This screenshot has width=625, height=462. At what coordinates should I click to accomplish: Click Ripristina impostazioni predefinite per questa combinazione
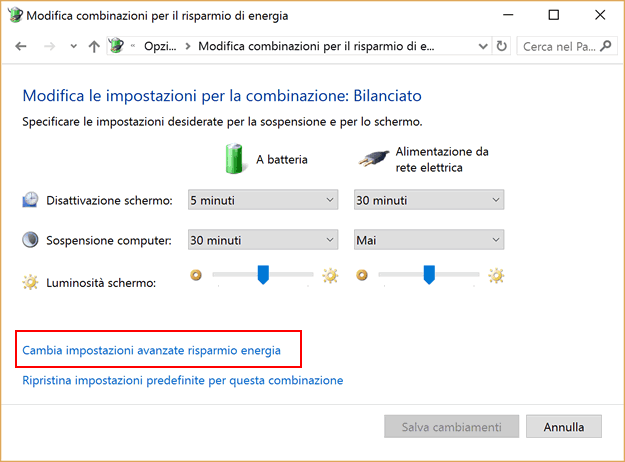[x=183, y=380]
